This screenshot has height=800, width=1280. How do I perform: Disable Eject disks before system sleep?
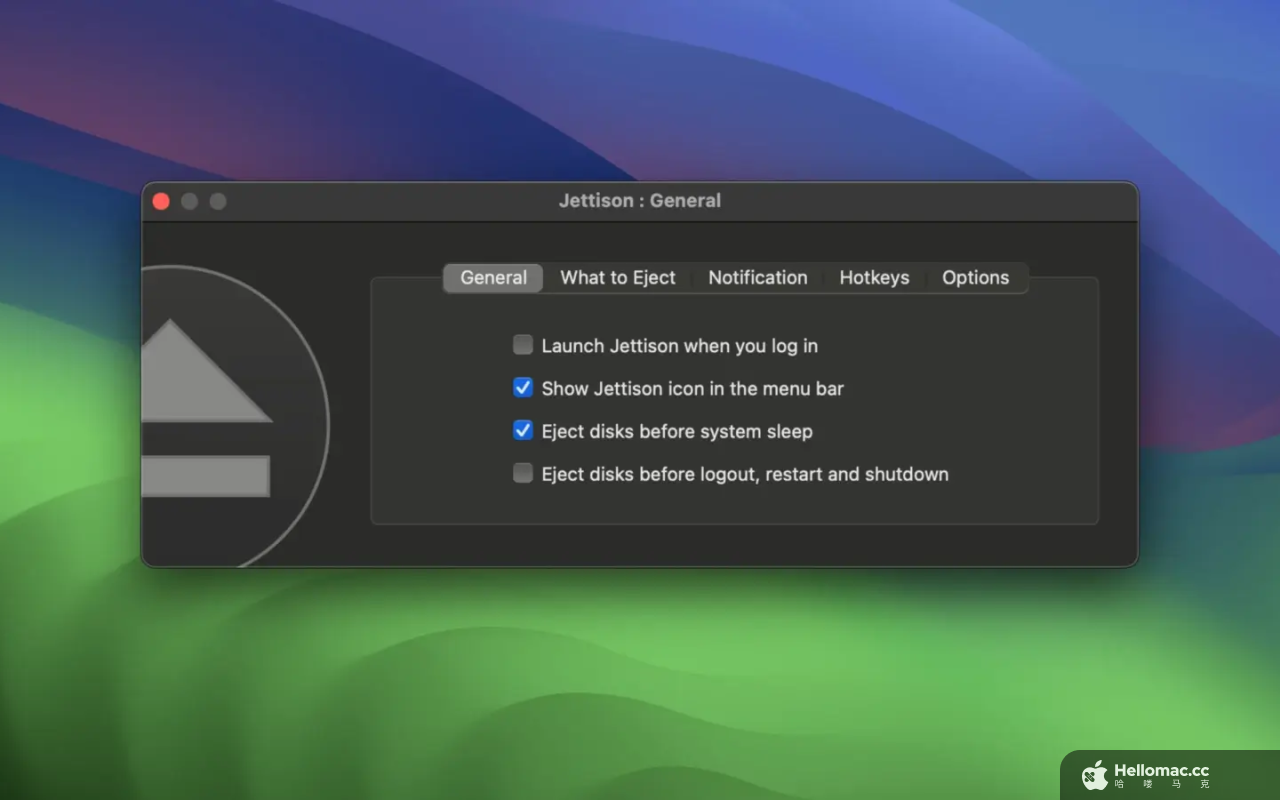523,431
